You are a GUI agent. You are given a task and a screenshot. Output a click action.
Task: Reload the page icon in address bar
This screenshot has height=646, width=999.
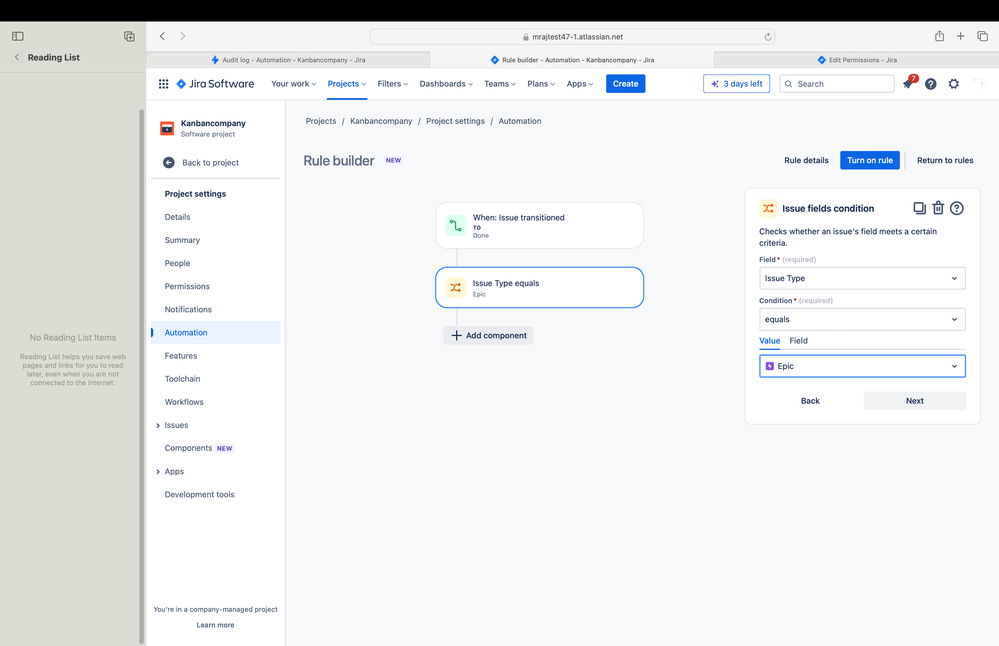tap(768, 37)
